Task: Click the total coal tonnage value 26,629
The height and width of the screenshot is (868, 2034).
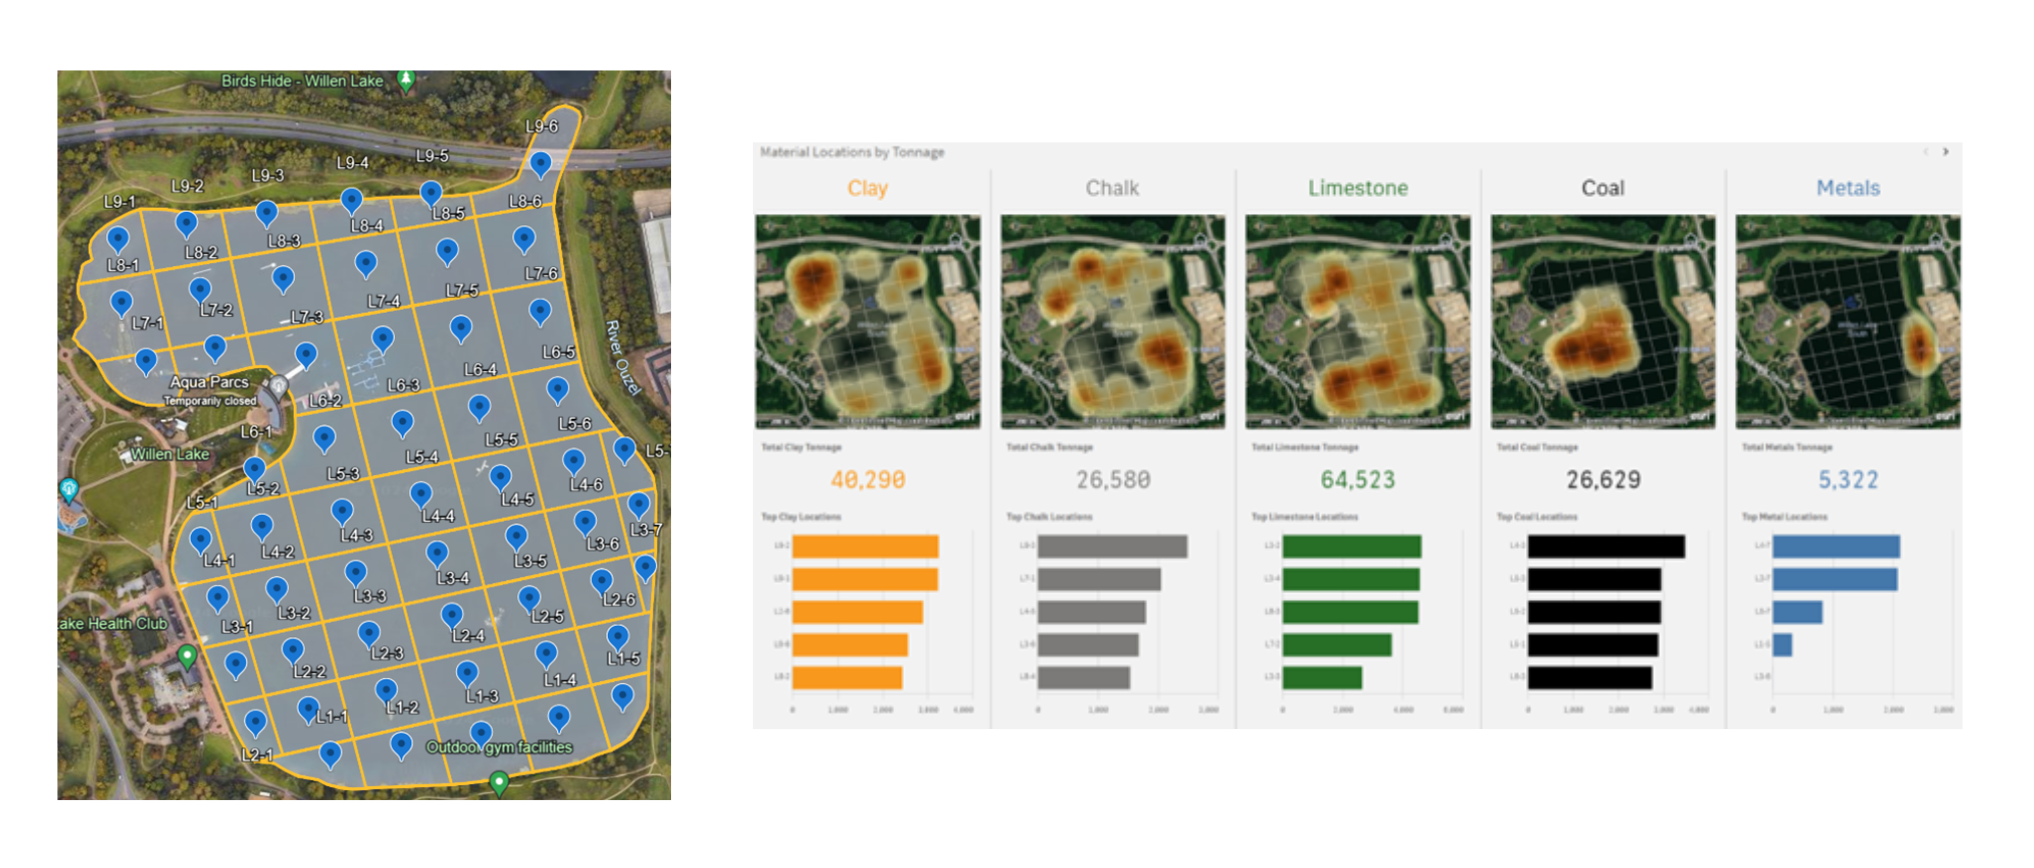Action: pyautogui.click(x=1603, y=480)
